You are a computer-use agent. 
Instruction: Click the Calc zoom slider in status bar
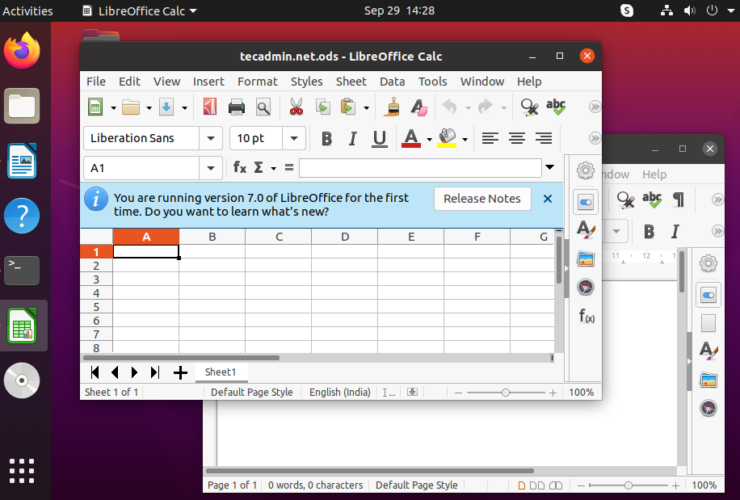505,393
